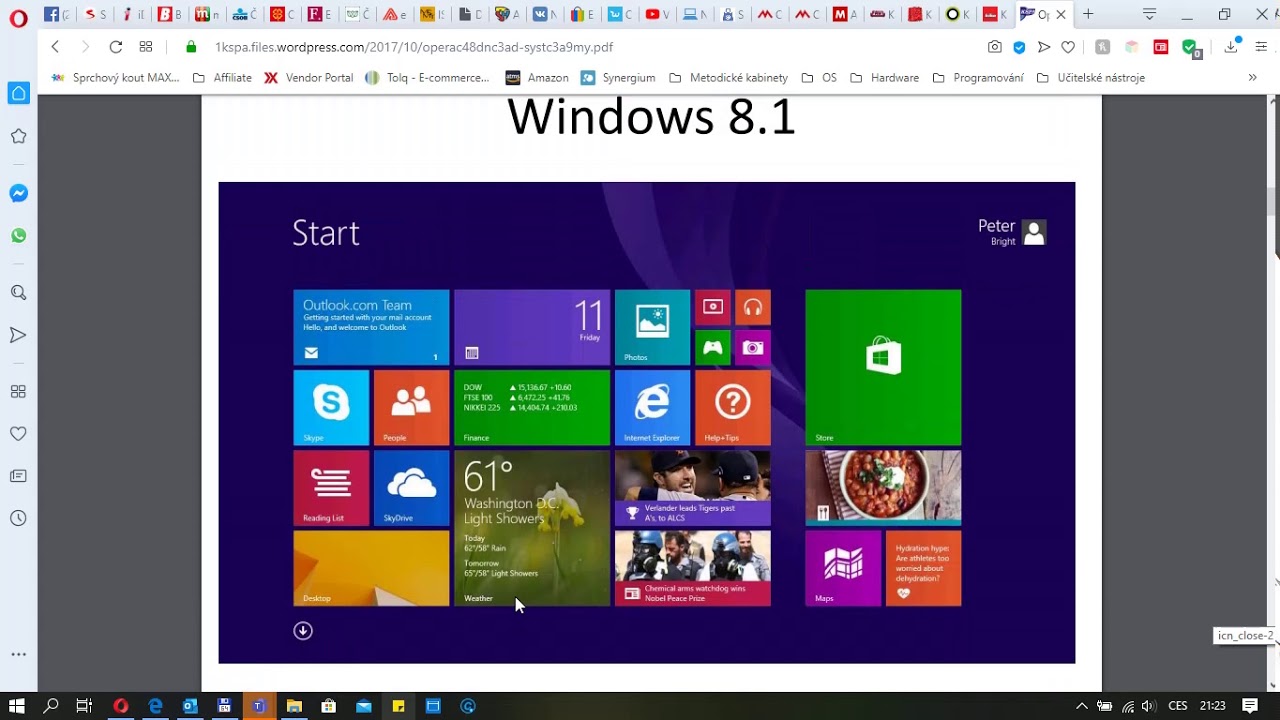Open Microsoft Teams from the taskbar
1280x720 pixels.
click(x=259, y=706)
